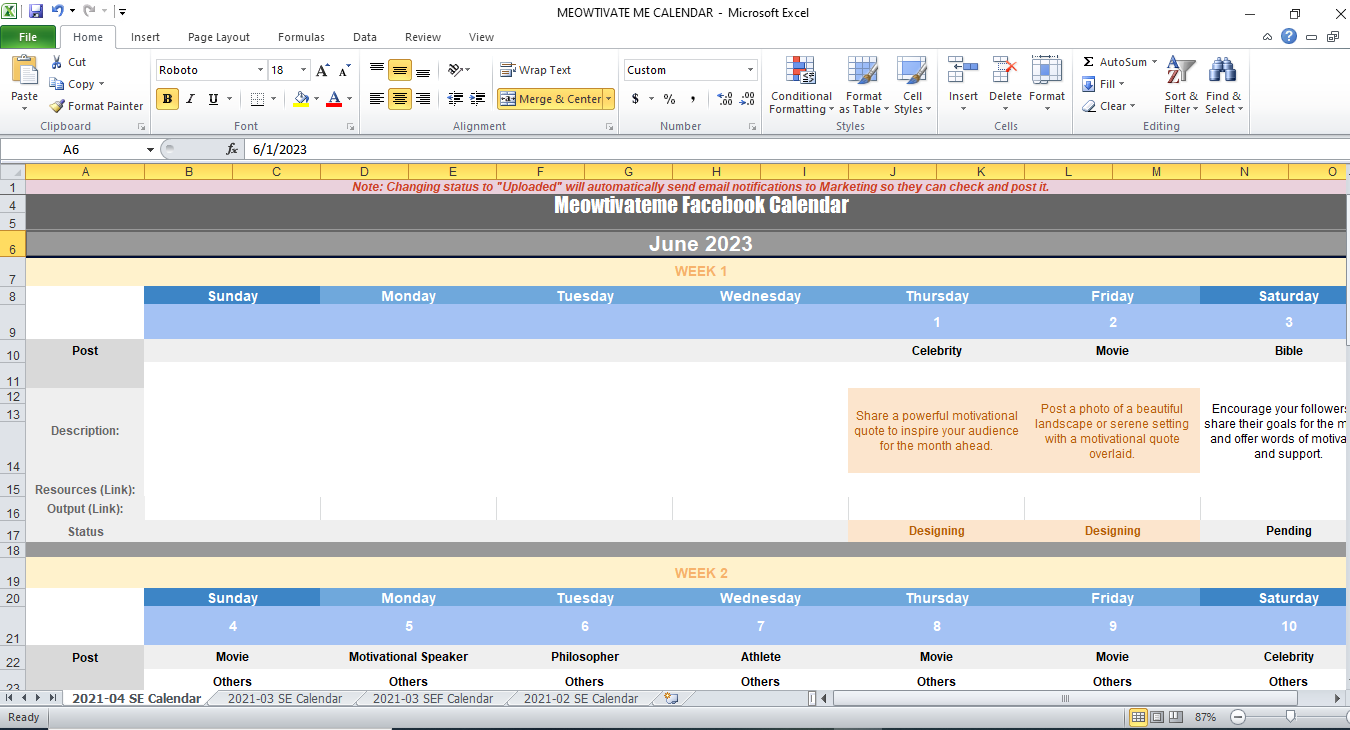1350x730 pixels.
Task: Open the font name Roboto dropdown
Action: (260, 70)
